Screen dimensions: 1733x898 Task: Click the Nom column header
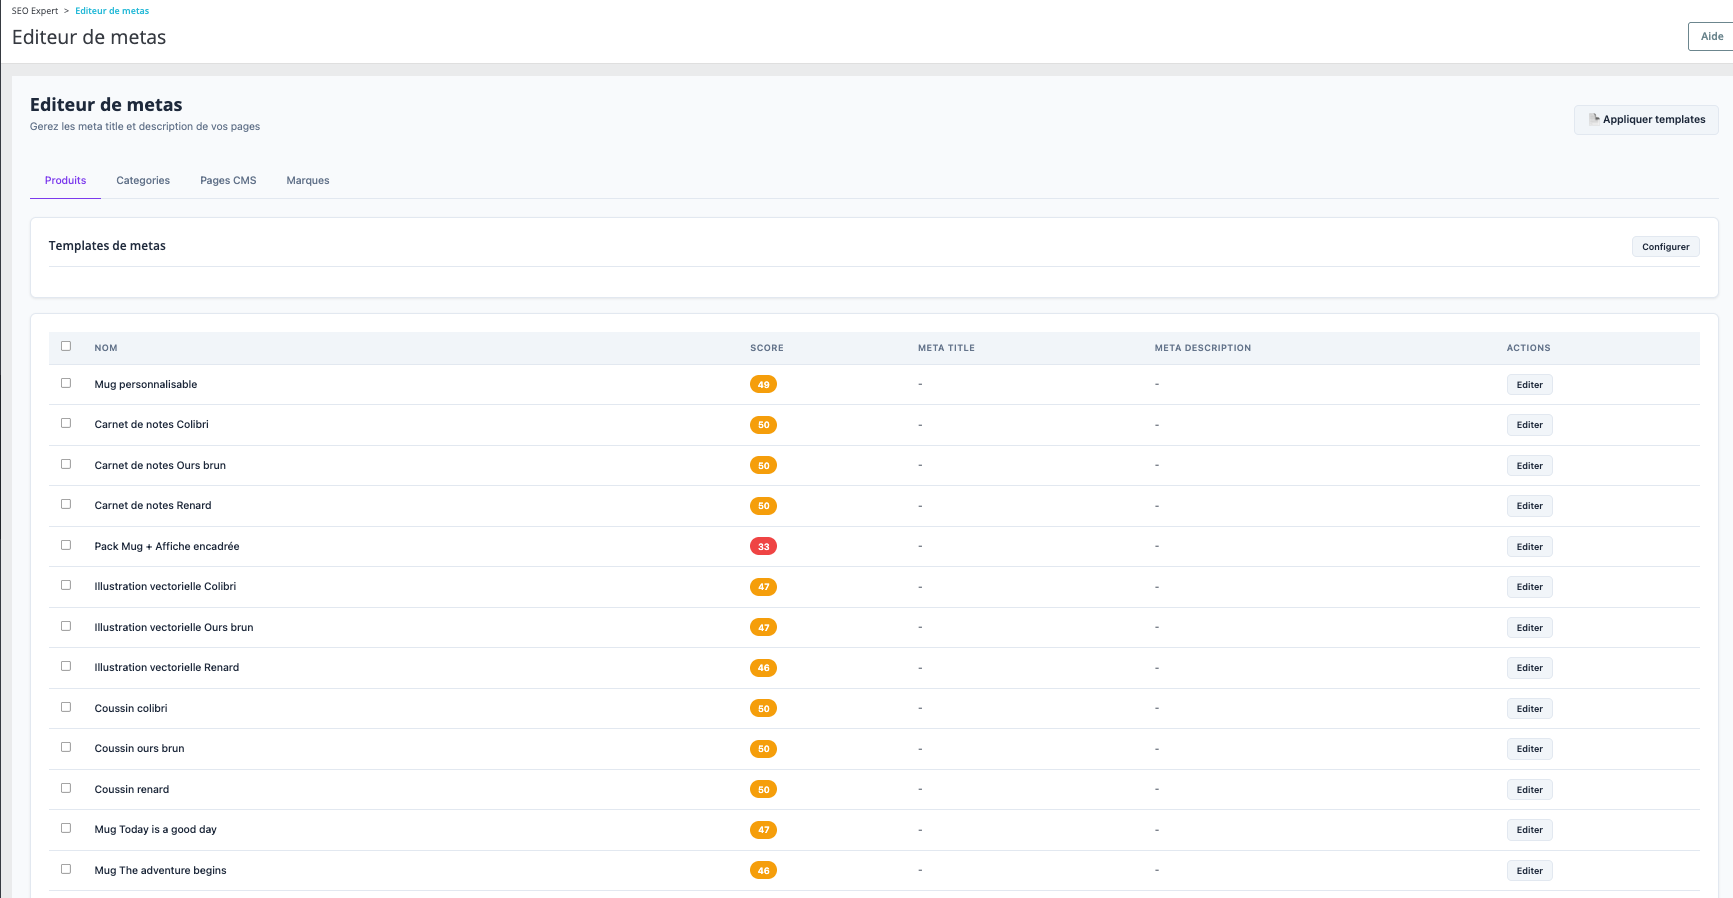click(106, 348)
